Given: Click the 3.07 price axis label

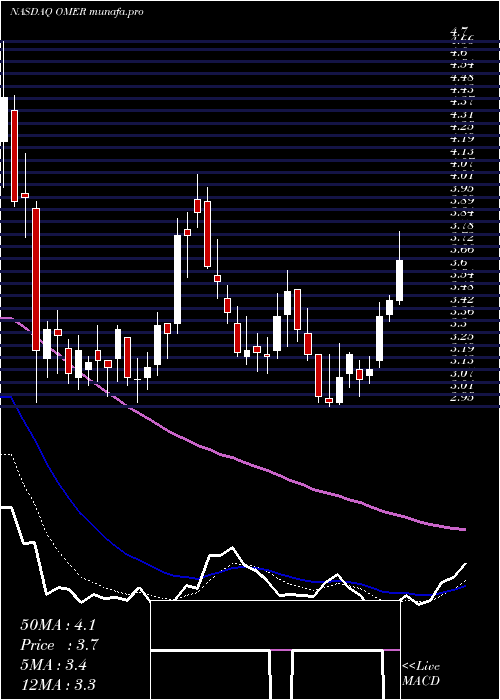Looking at the screenshot, I should tap(462, 373).
